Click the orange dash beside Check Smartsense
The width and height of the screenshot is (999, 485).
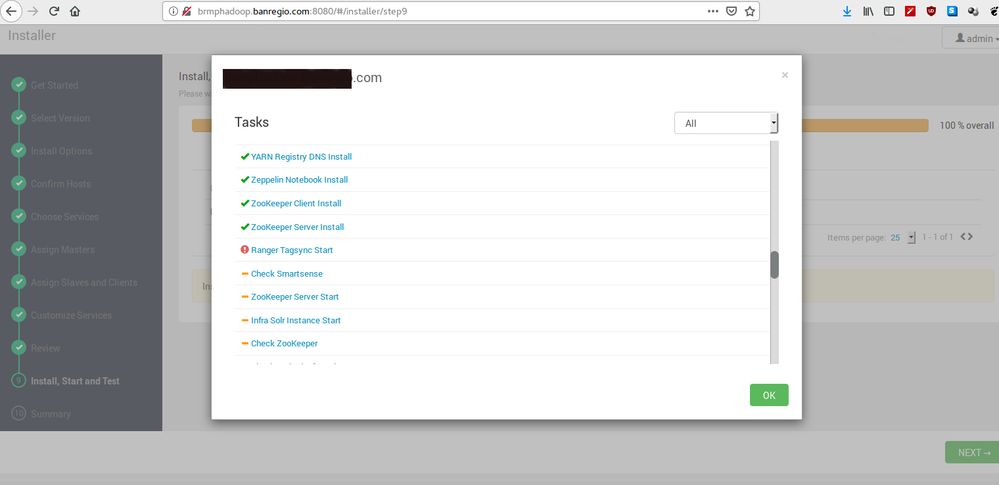tap(245, 273)
